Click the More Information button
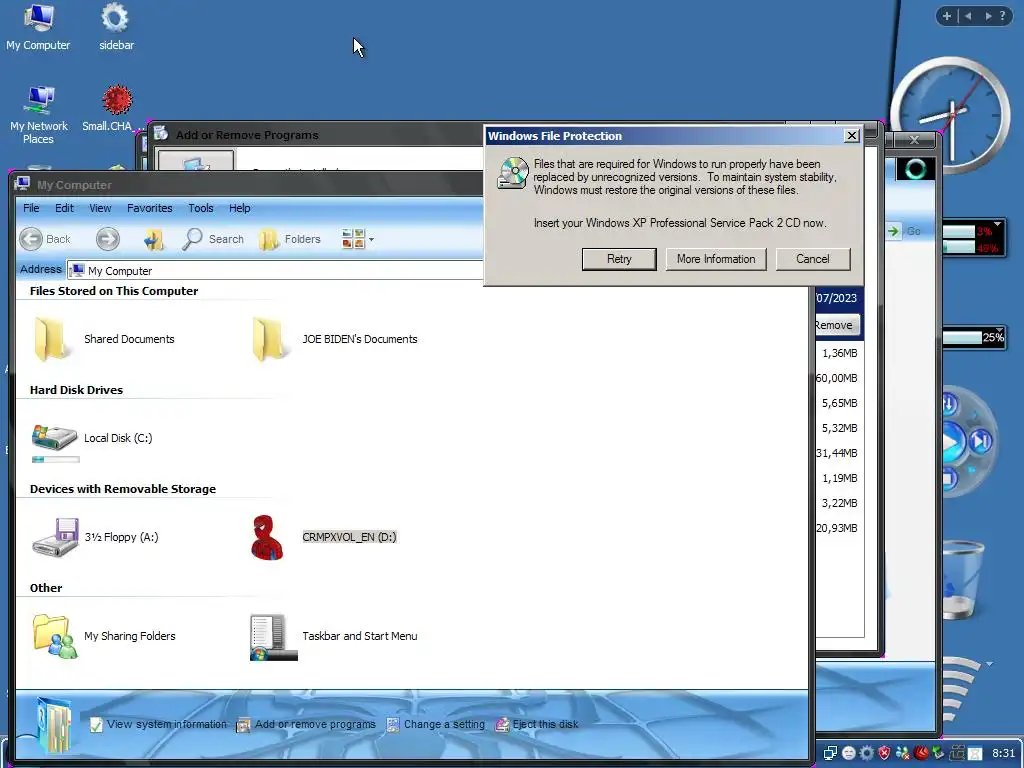This screenshot has width=1024, height=768. (716, 259)
